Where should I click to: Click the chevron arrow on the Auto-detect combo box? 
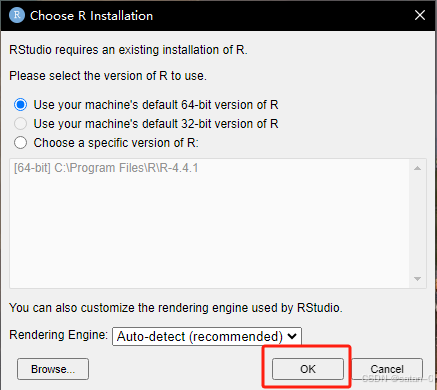[x=292, y=336]
